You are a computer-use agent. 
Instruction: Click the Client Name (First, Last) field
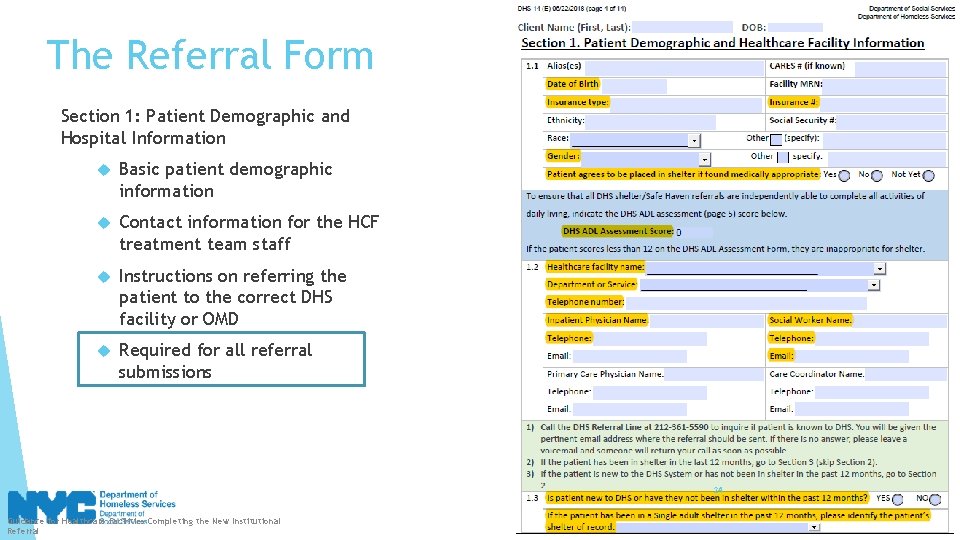(x=683, y=28)
